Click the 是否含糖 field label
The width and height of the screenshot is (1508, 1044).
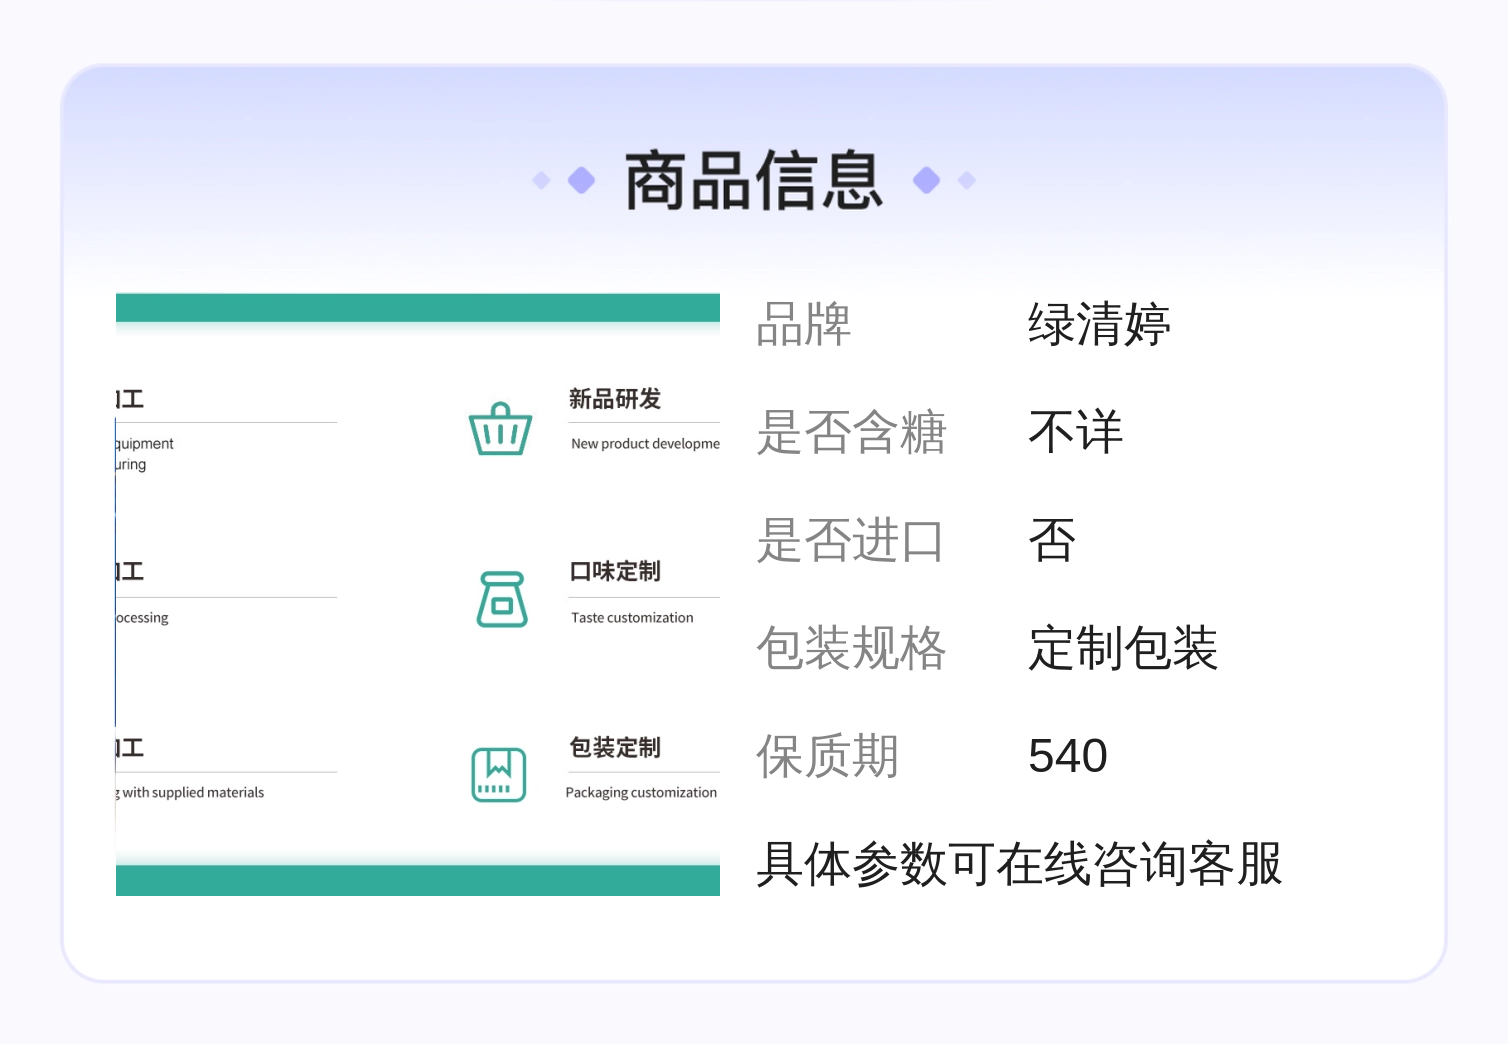click(851, 432)
